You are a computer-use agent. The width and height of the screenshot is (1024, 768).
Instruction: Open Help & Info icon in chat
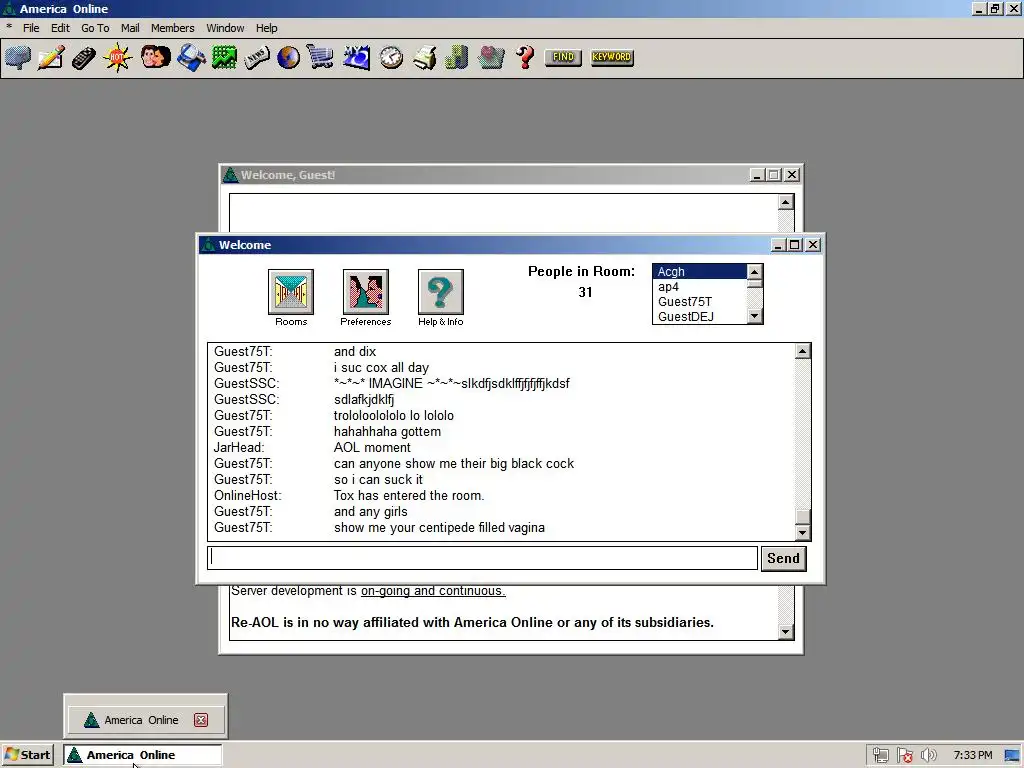coord(441,292)
